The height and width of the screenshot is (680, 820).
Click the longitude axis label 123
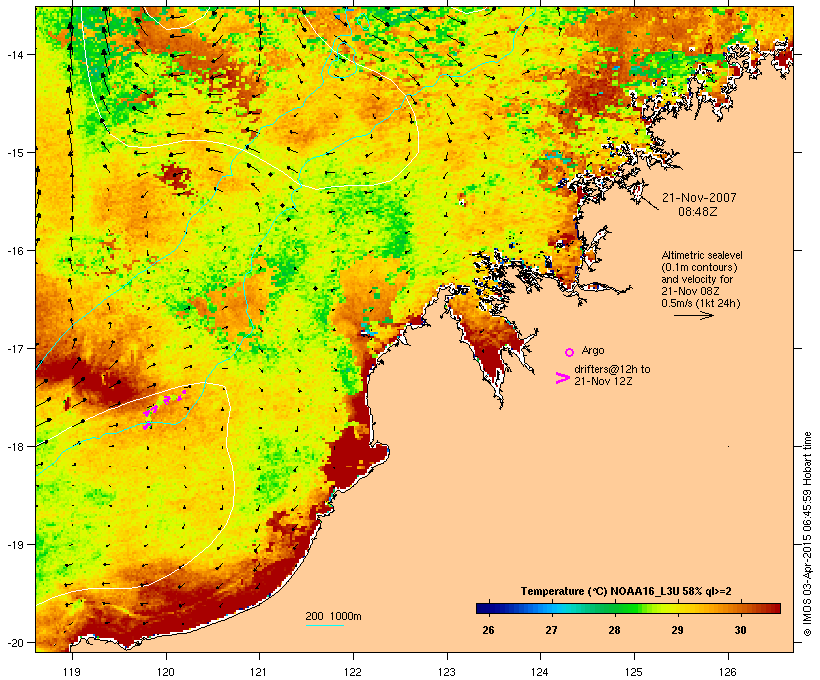pos(447,672)
